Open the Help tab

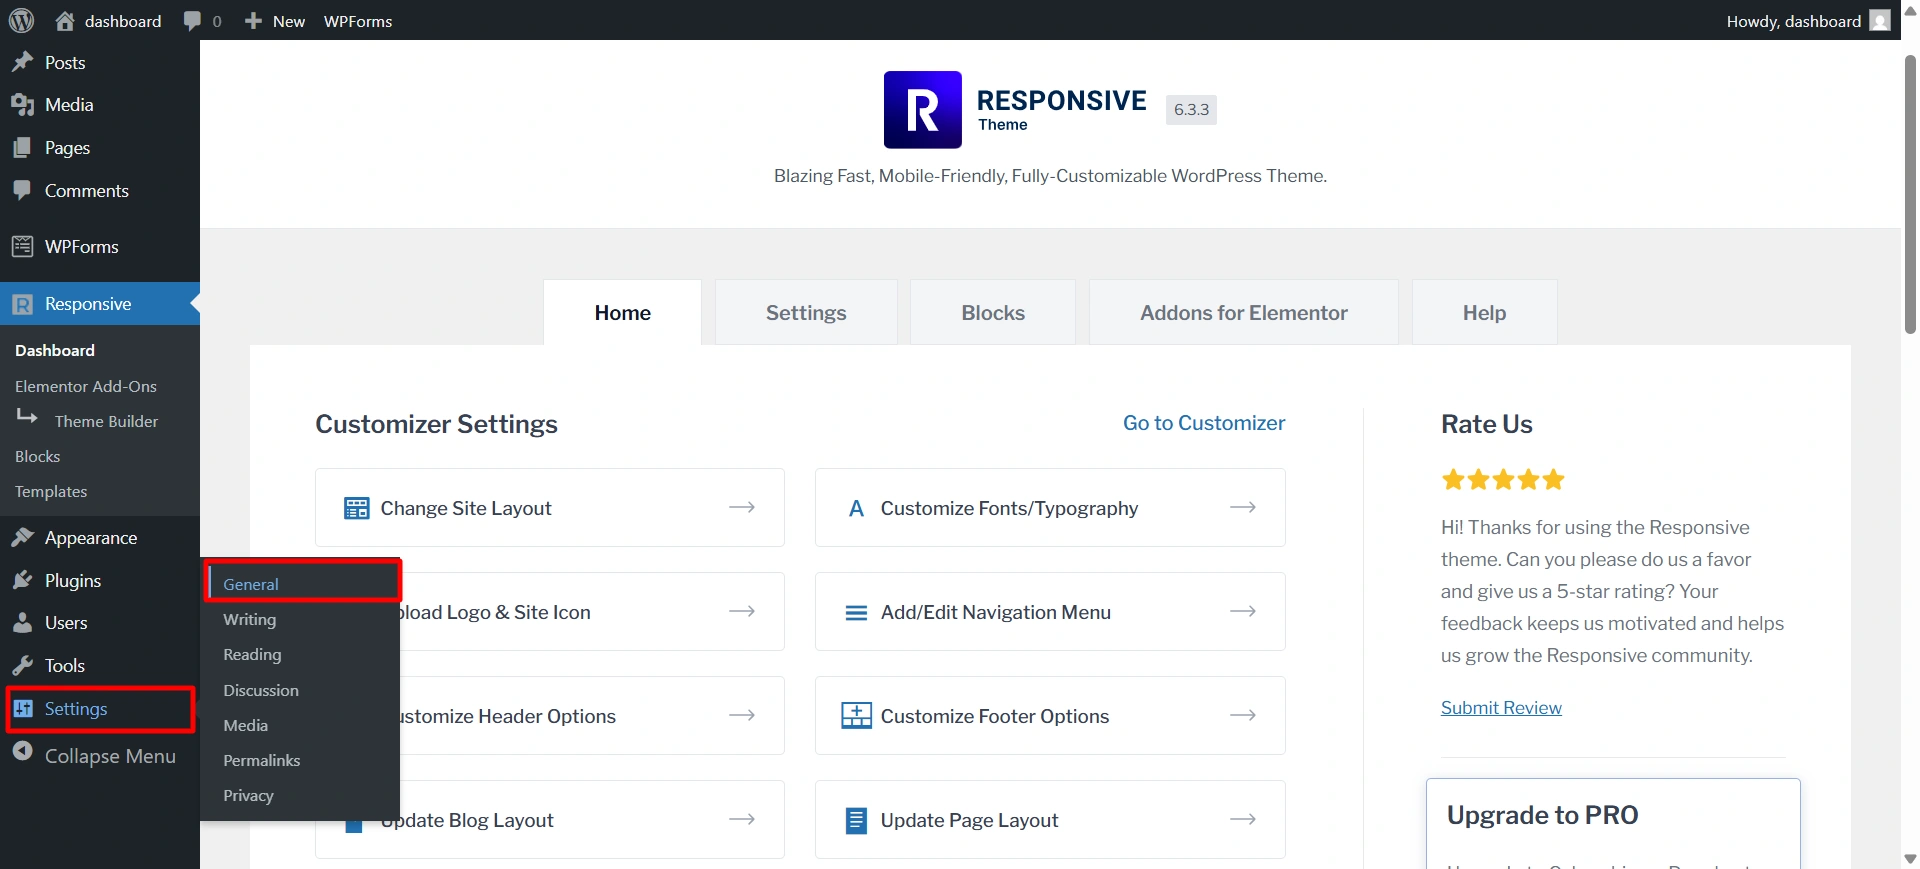[1484, 313]
